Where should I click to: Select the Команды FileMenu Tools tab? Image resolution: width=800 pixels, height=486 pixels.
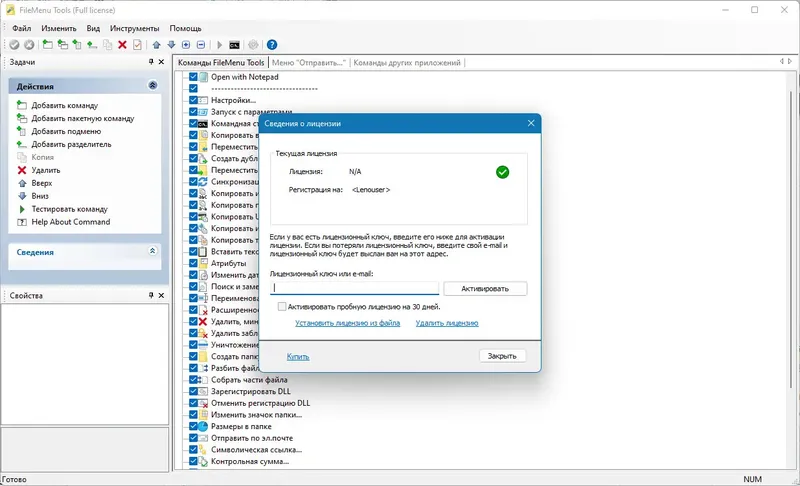pyautogui.click(x=221, y=63)
